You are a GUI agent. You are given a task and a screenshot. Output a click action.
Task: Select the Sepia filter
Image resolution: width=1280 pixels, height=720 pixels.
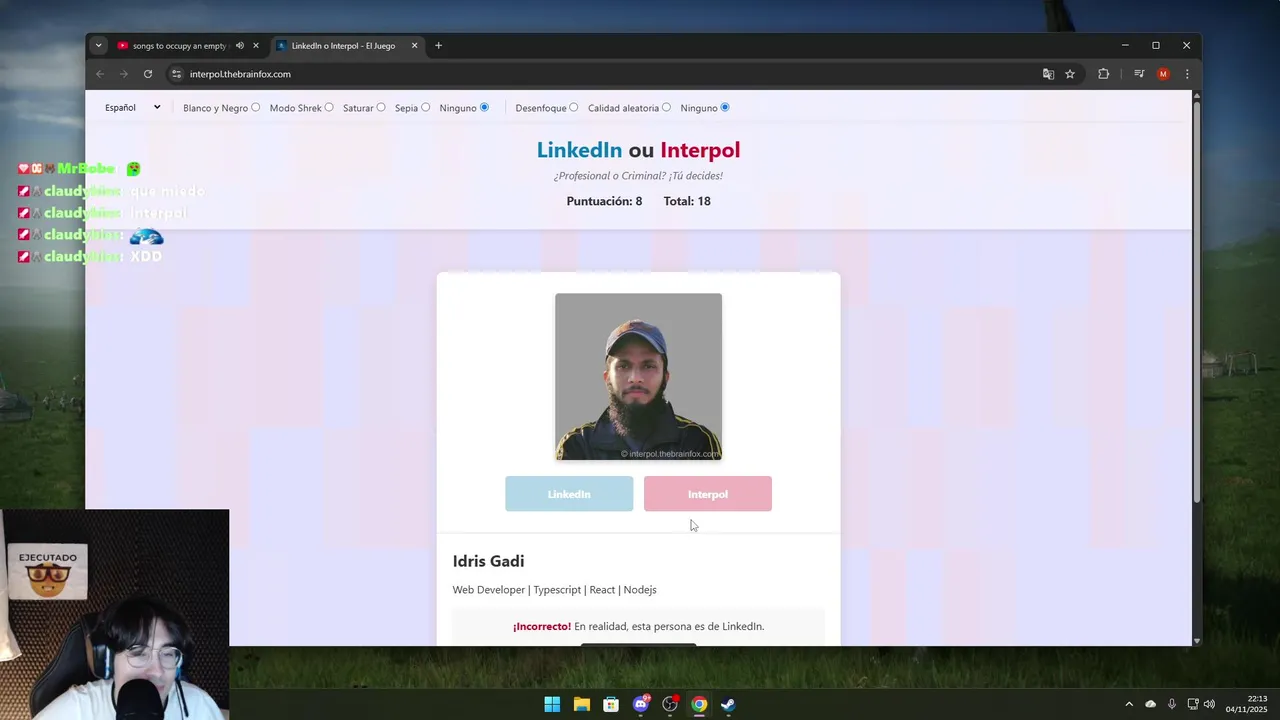coord(426,107)
